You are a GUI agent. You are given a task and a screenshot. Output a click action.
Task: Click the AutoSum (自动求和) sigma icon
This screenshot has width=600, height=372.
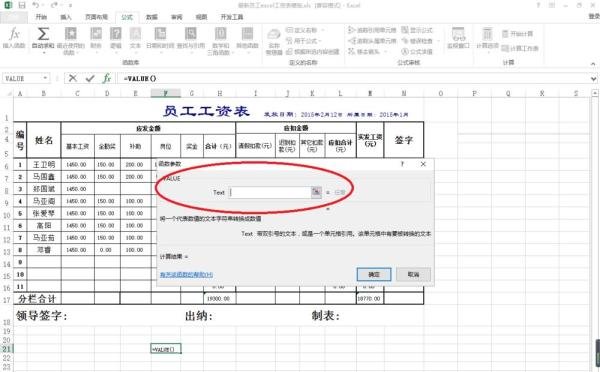pos(43,38)
